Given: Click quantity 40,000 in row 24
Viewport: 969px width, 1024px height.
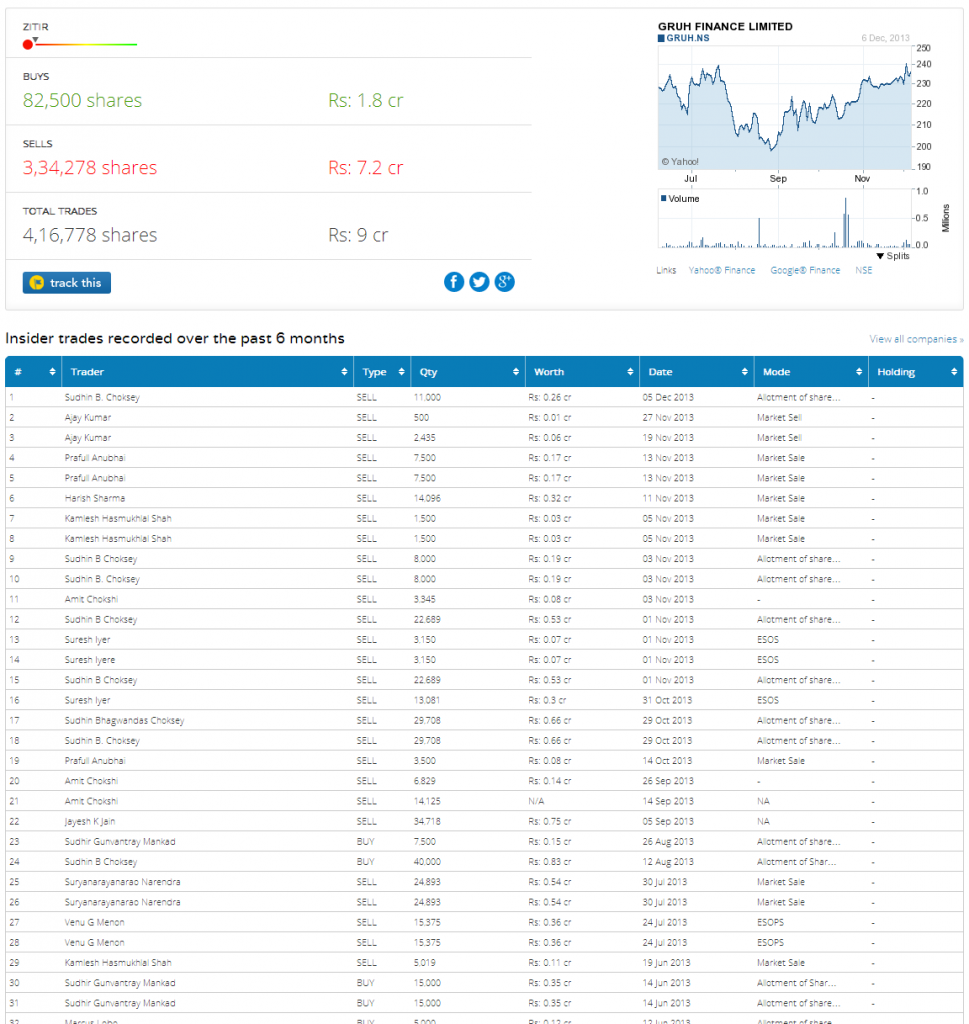Looking at the screenshot, I should pyautogui.click(x=427, y=862).
